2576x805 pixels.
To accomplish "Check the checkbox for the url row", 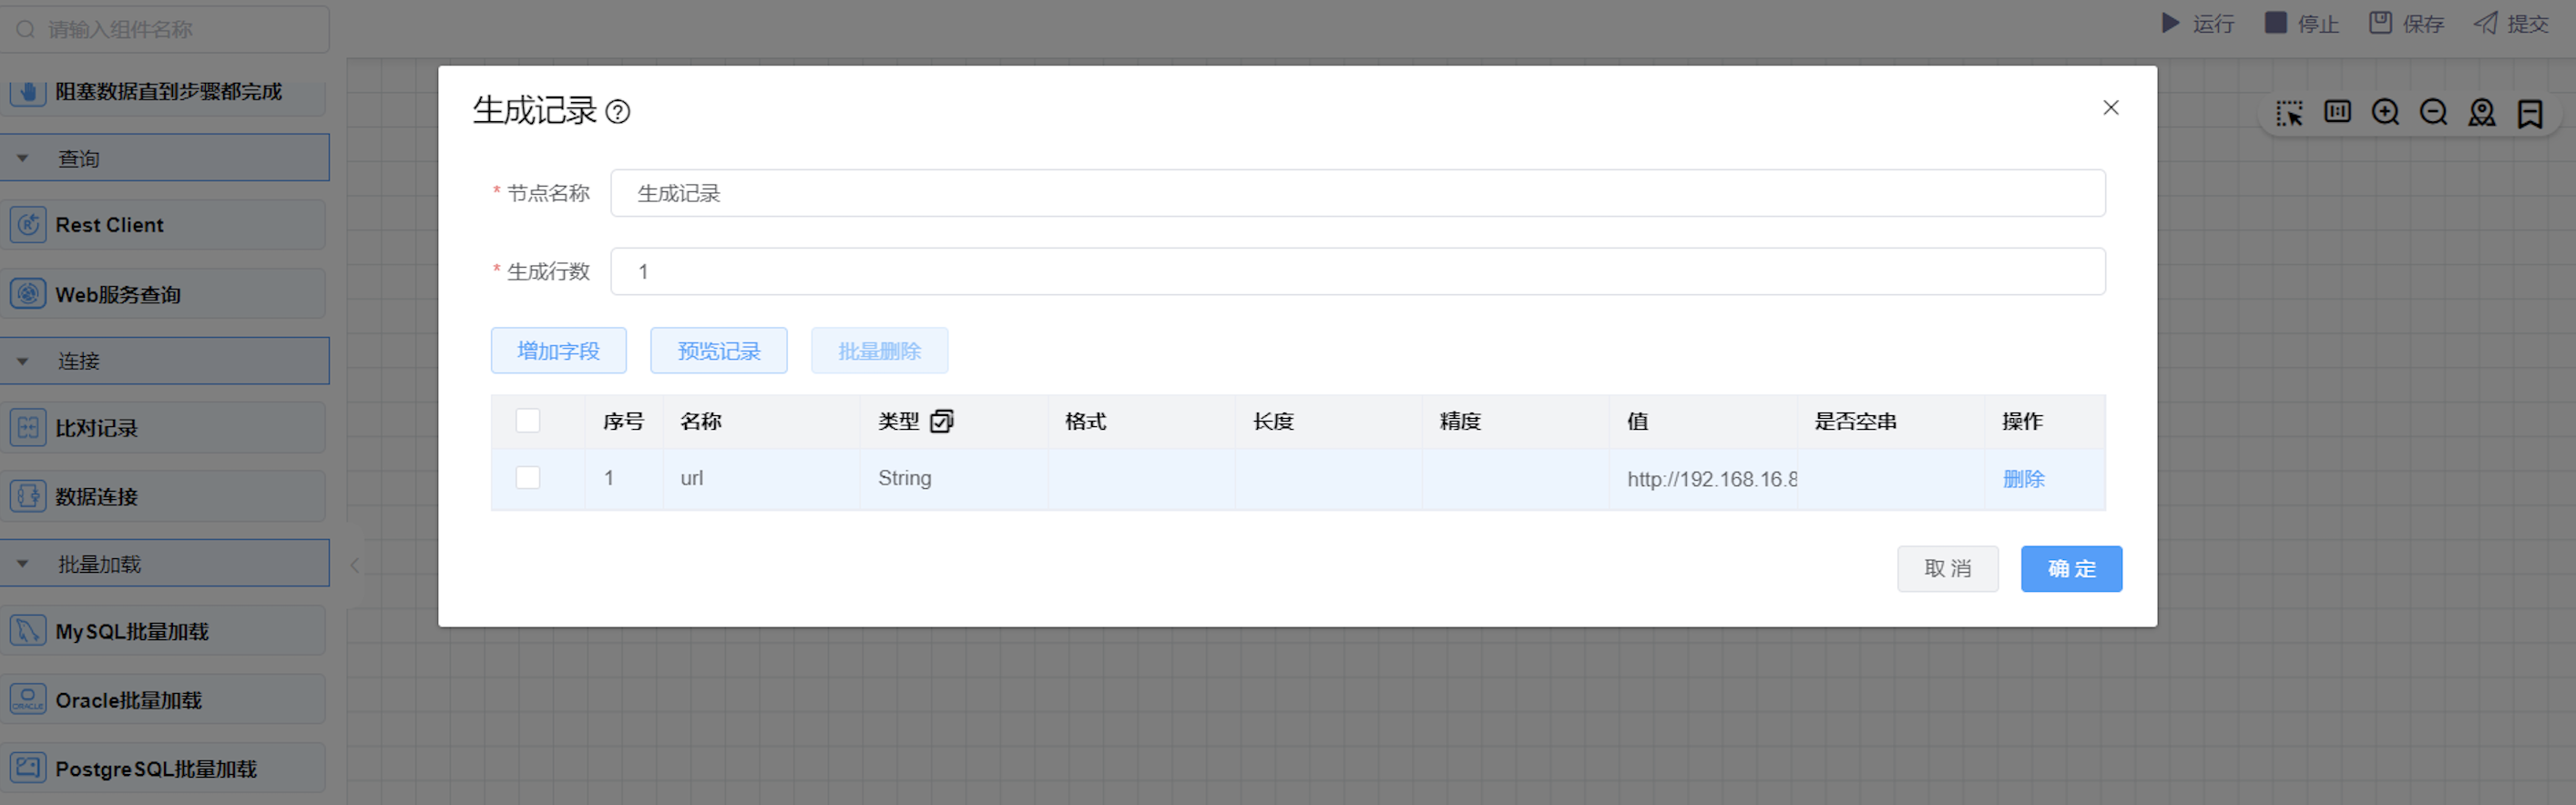I will (528, 478).
